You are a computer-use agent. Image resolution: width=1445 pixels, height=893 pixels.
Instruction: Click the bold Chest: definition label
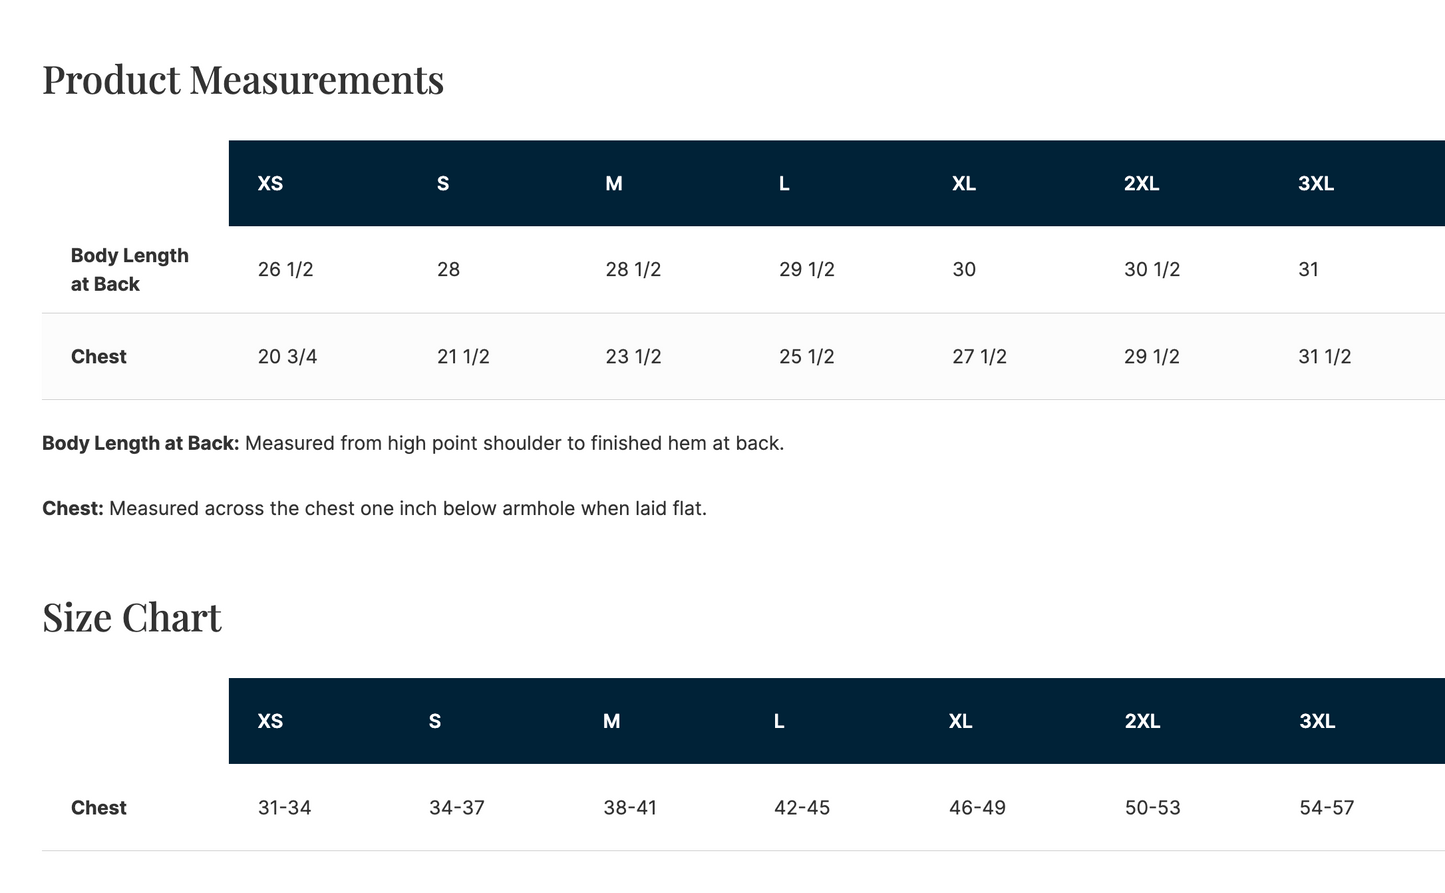click(x=73, y=508)
